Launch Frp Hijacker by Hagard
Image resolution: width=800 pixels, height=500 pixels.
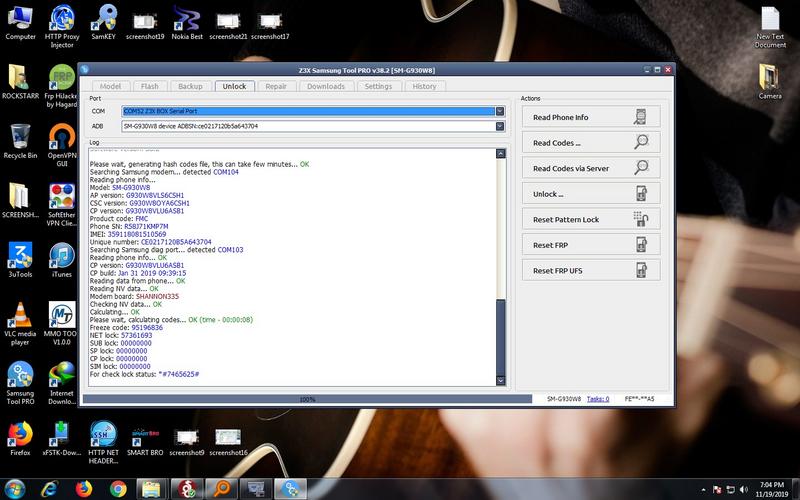coord(62,86)
